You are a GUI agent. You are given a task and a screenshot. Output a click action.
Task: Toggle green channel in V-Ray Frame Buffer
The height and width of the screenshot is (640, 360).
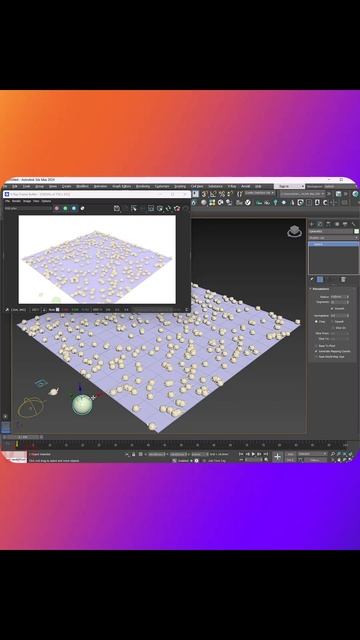(x=65, y=208)
